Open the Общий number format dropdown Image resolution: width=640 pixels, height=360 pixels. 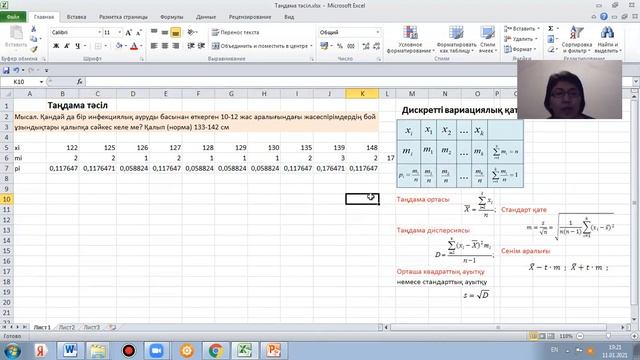pyautogui.click(x=378, y=32)
